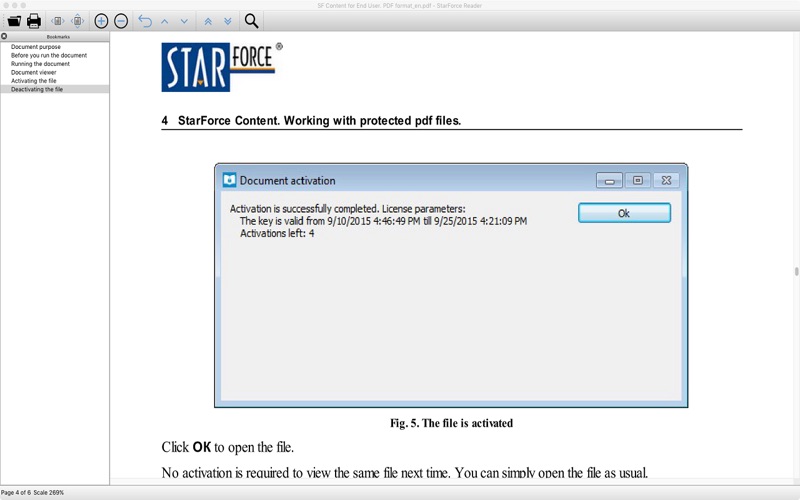The height and width of the screenshot is (500, 800).
Task: Click "Activations left: 4" text in figure
Action: click(x=277, y=233)
